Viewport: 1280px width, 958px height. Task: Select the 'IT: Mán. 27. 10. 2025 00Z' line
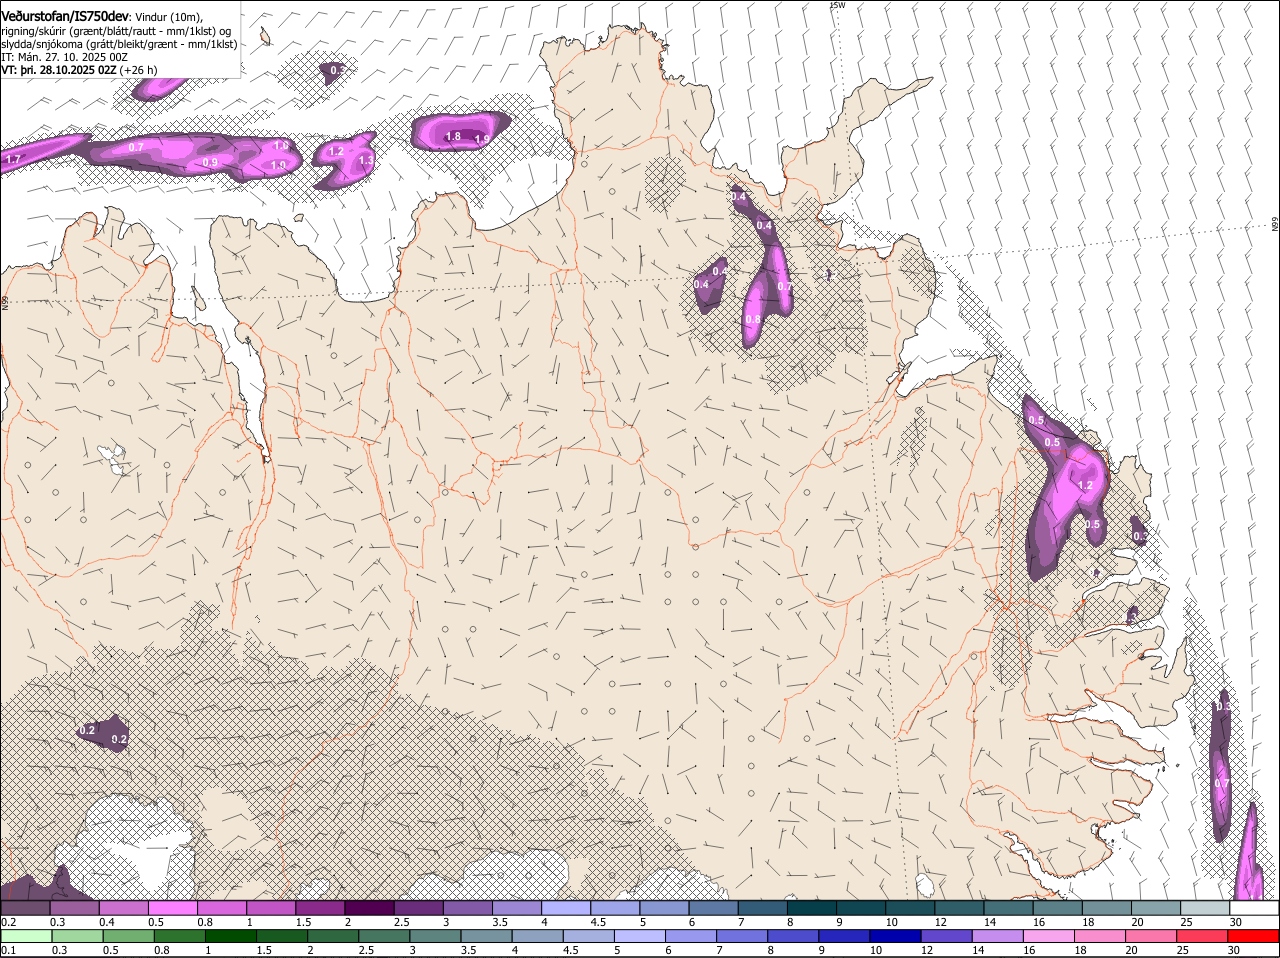click(65, 57)
